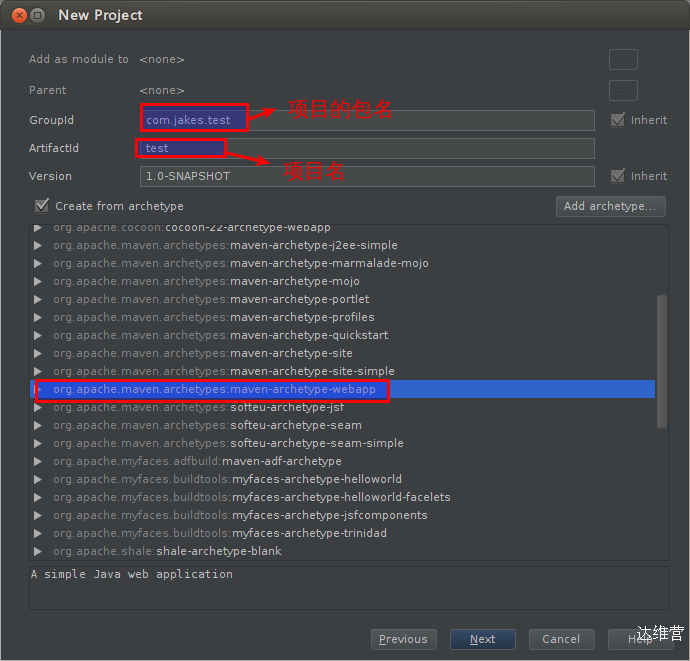Expand the myfaces-archetype-trinidad node

point(38,533)
